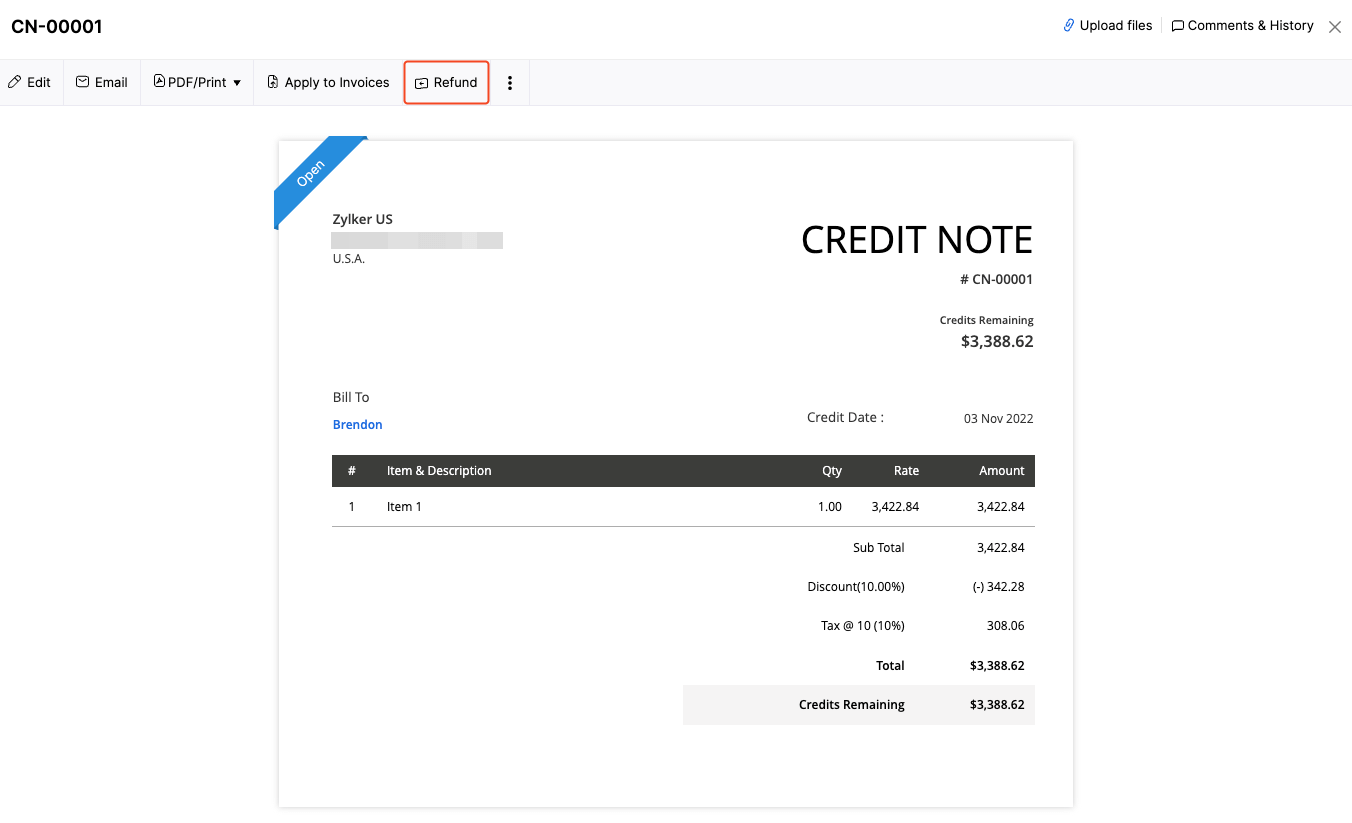Image resolution: width=1352 pixels, height=823 pixels.
Task: Click the Edit pencil icon
Action: point(14,82)
